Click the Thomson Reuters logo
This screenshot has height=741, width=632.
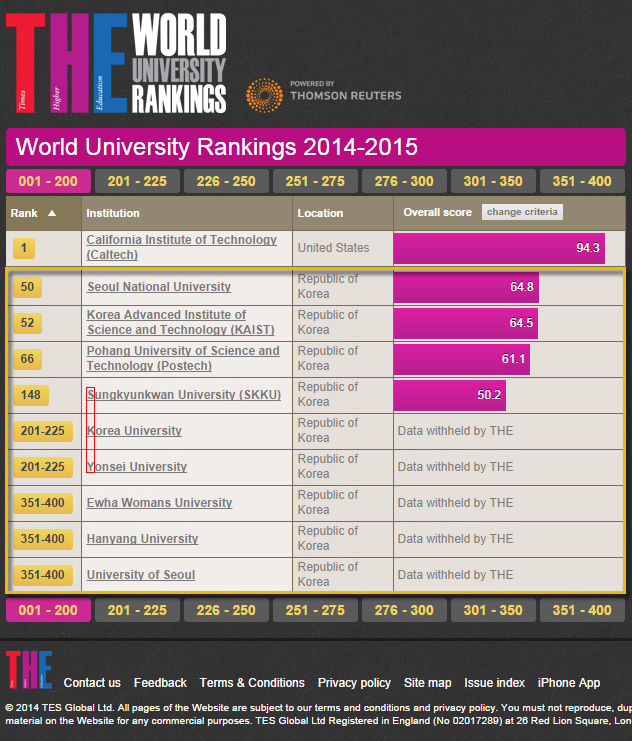(324, 95)
